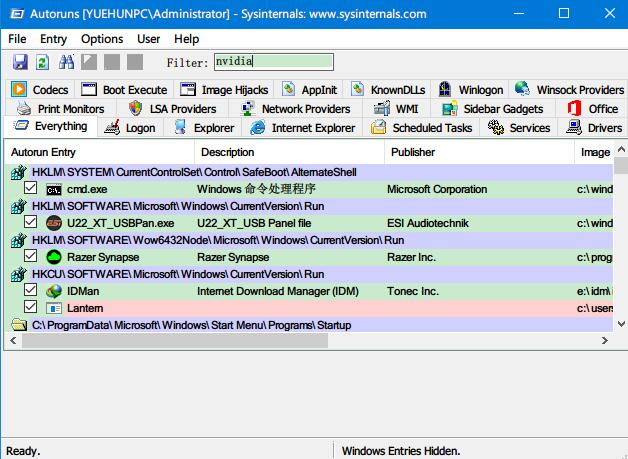Open the Entry menu
Screen dimensions: 628x459
click(x=53, y=39)
